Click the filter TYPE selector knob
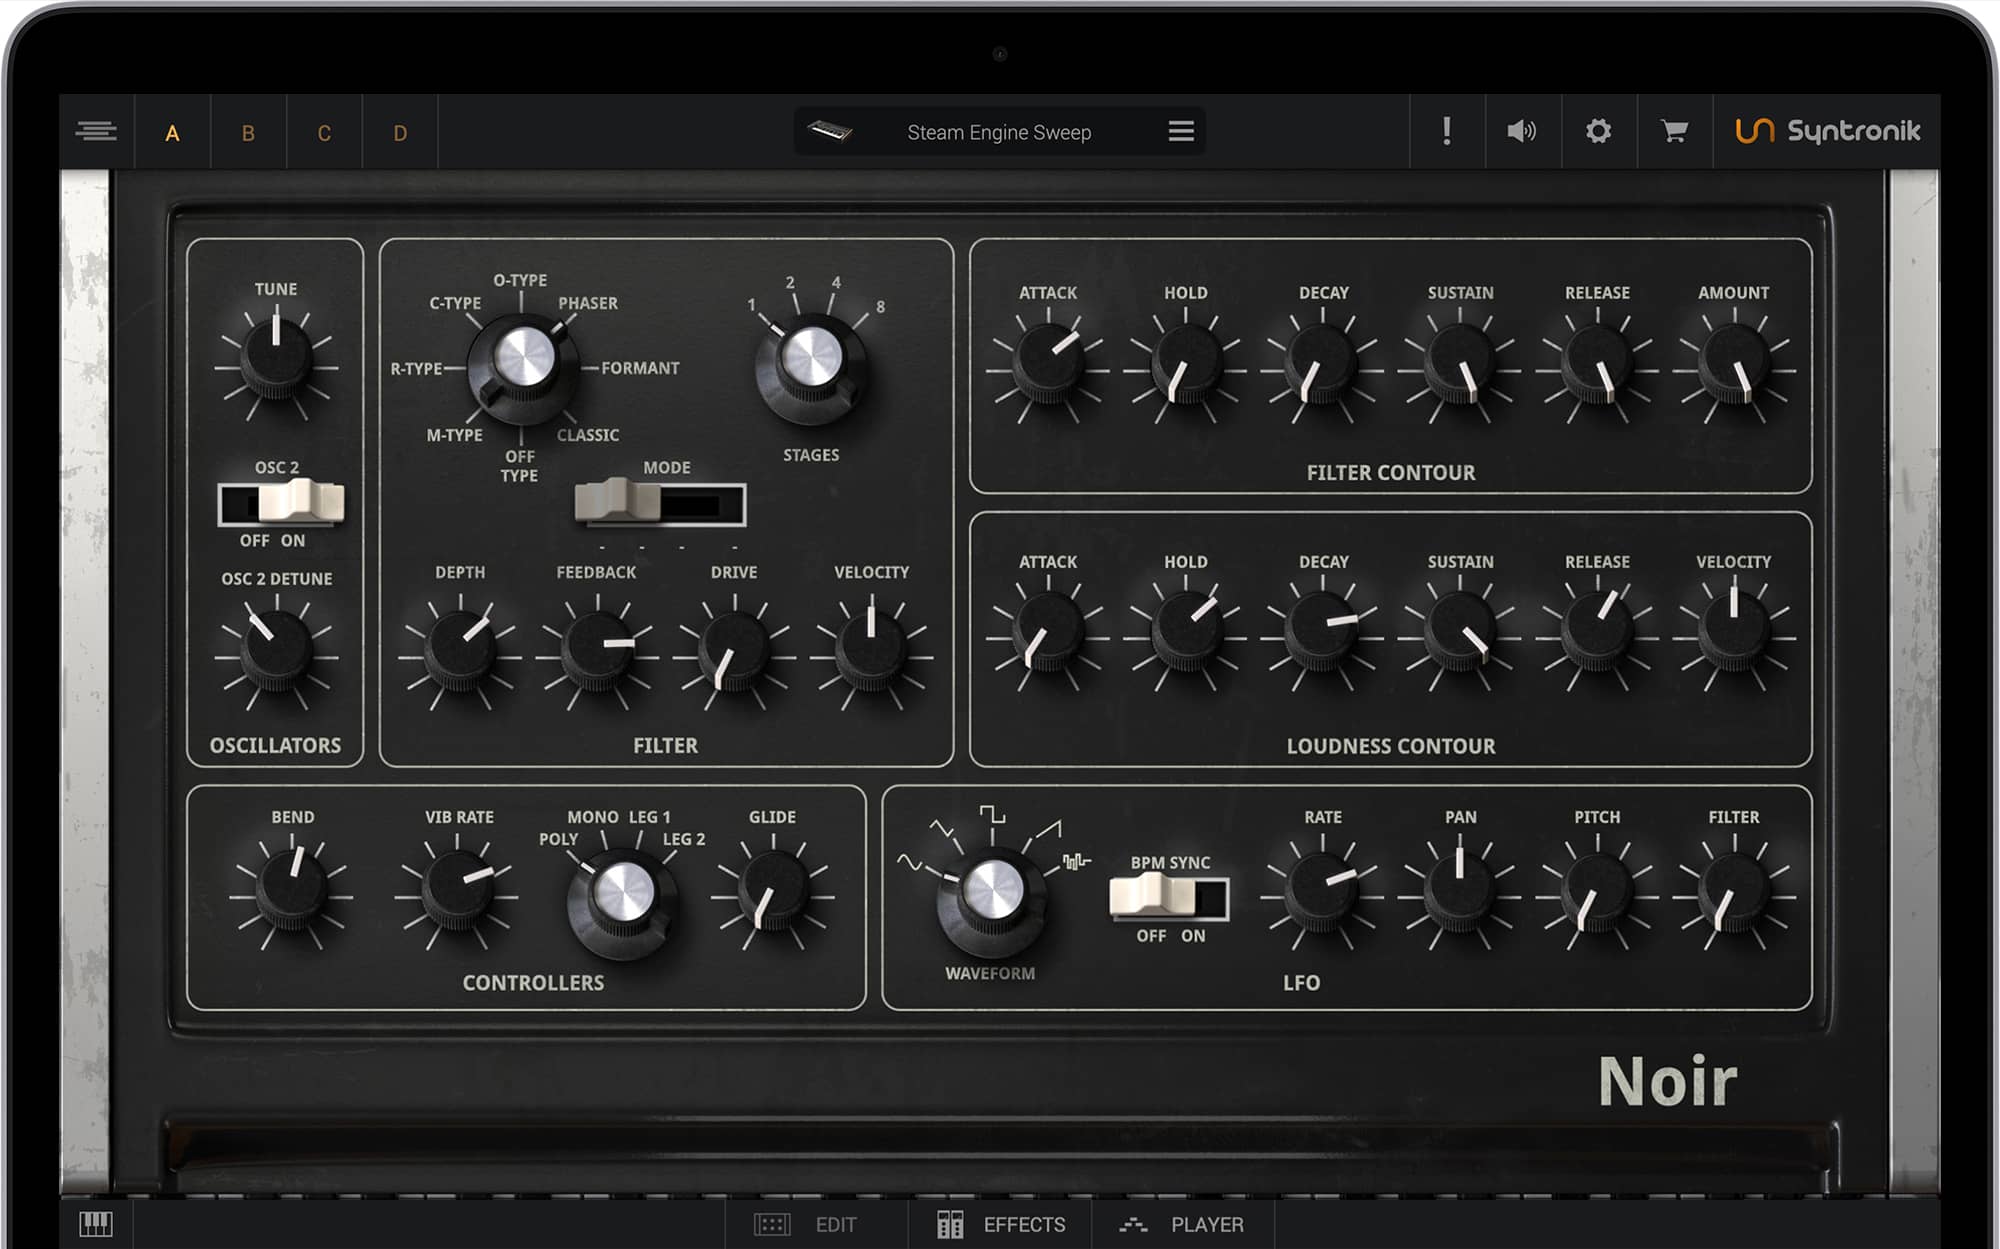 (522, 368)
